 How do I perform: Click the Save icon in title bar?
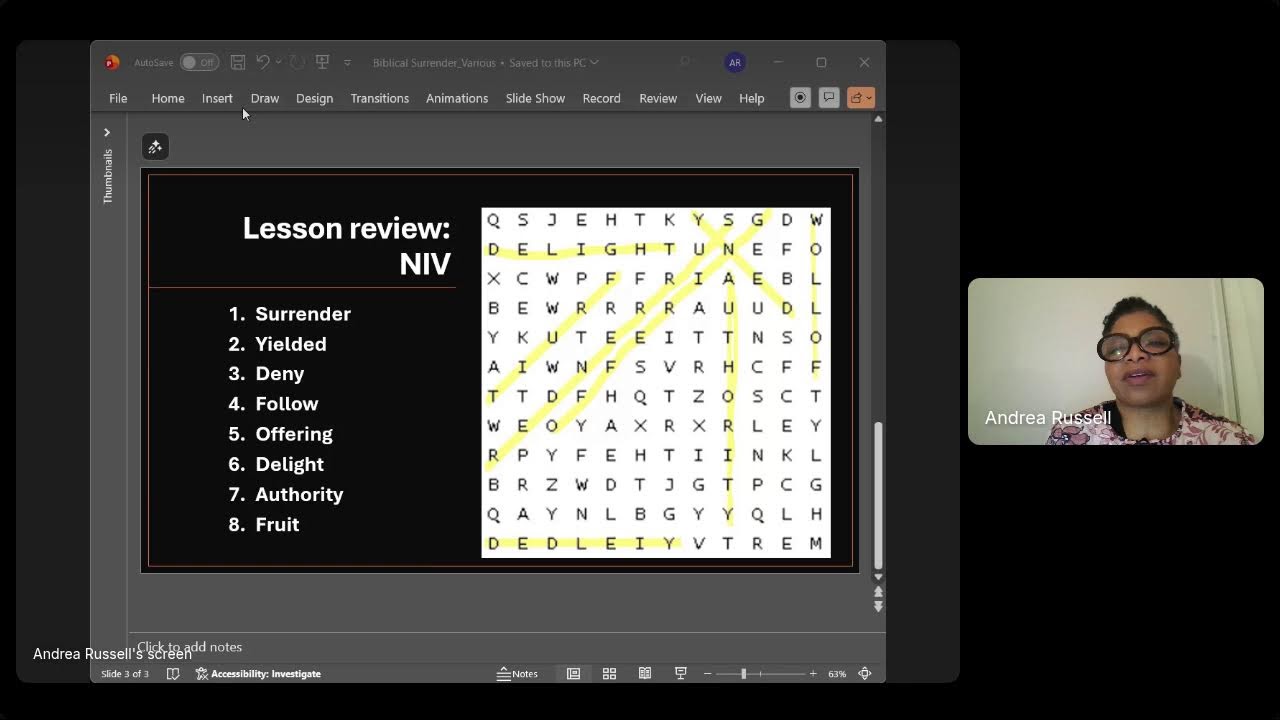pos(238,62)
